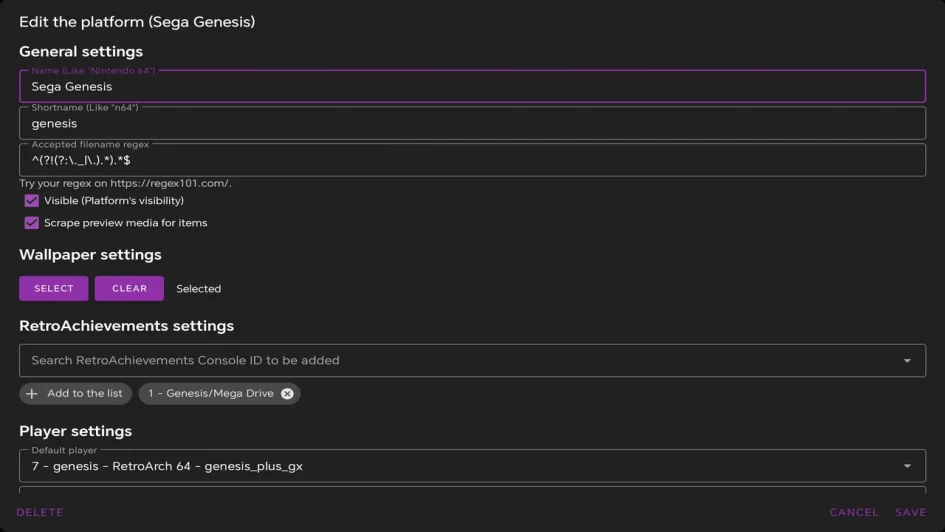Click SAVE to store platform settings
Screen dimensions: 945x532
(910, 512)
